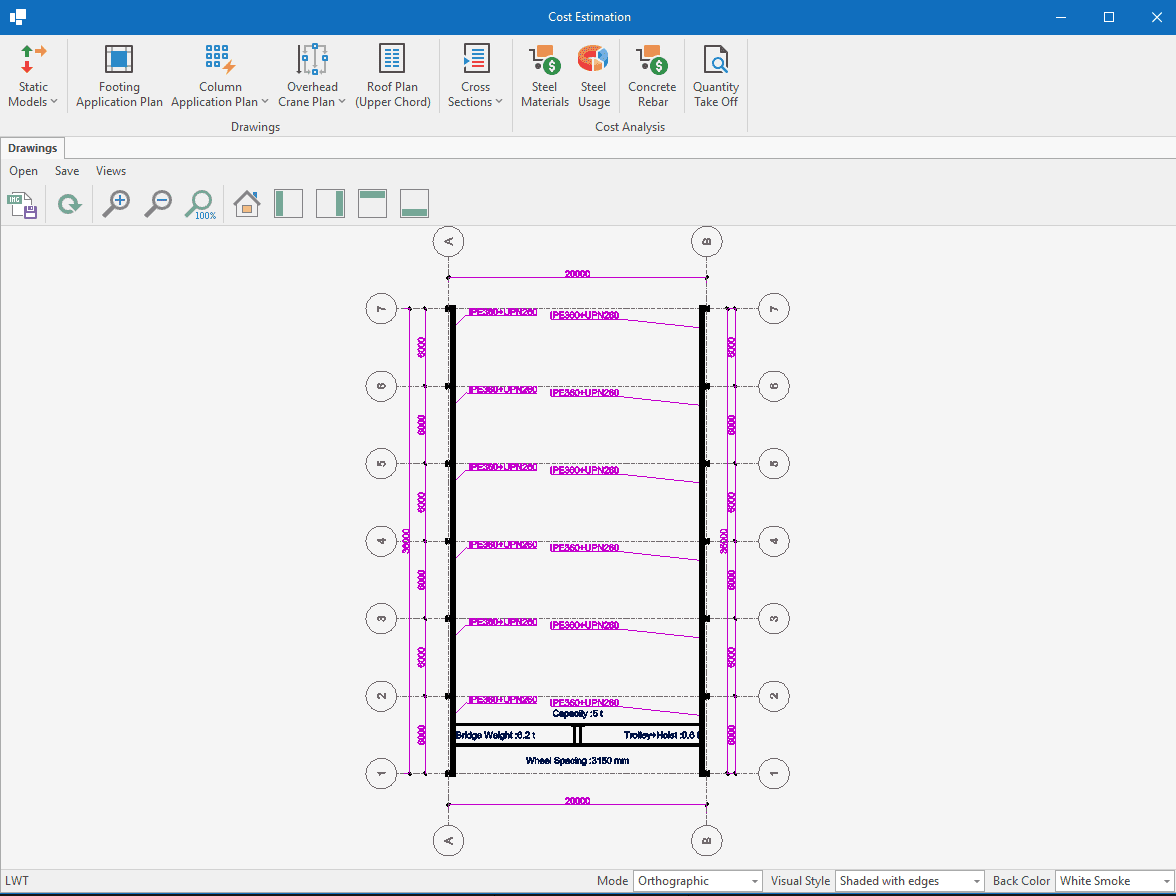This screenshot has width=1176, height=896.
Task: Click the zoom in magnifier icon
Action: point(116,204)
